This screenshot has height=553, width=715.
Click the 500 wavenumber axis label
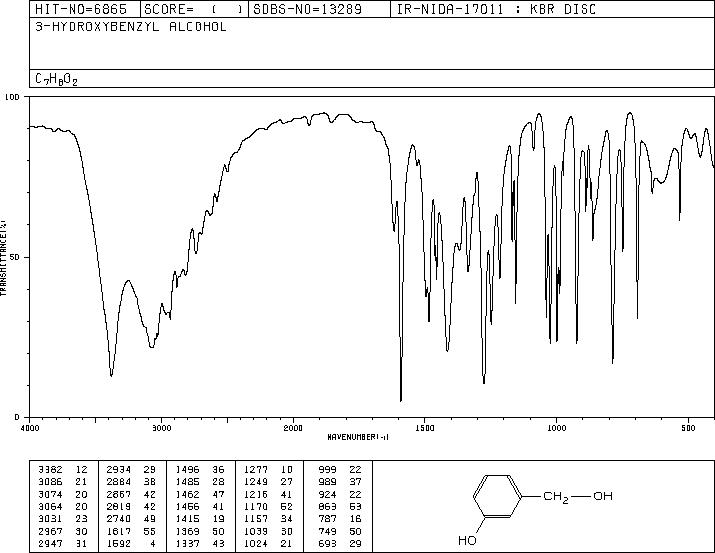[x=688, y=428]
